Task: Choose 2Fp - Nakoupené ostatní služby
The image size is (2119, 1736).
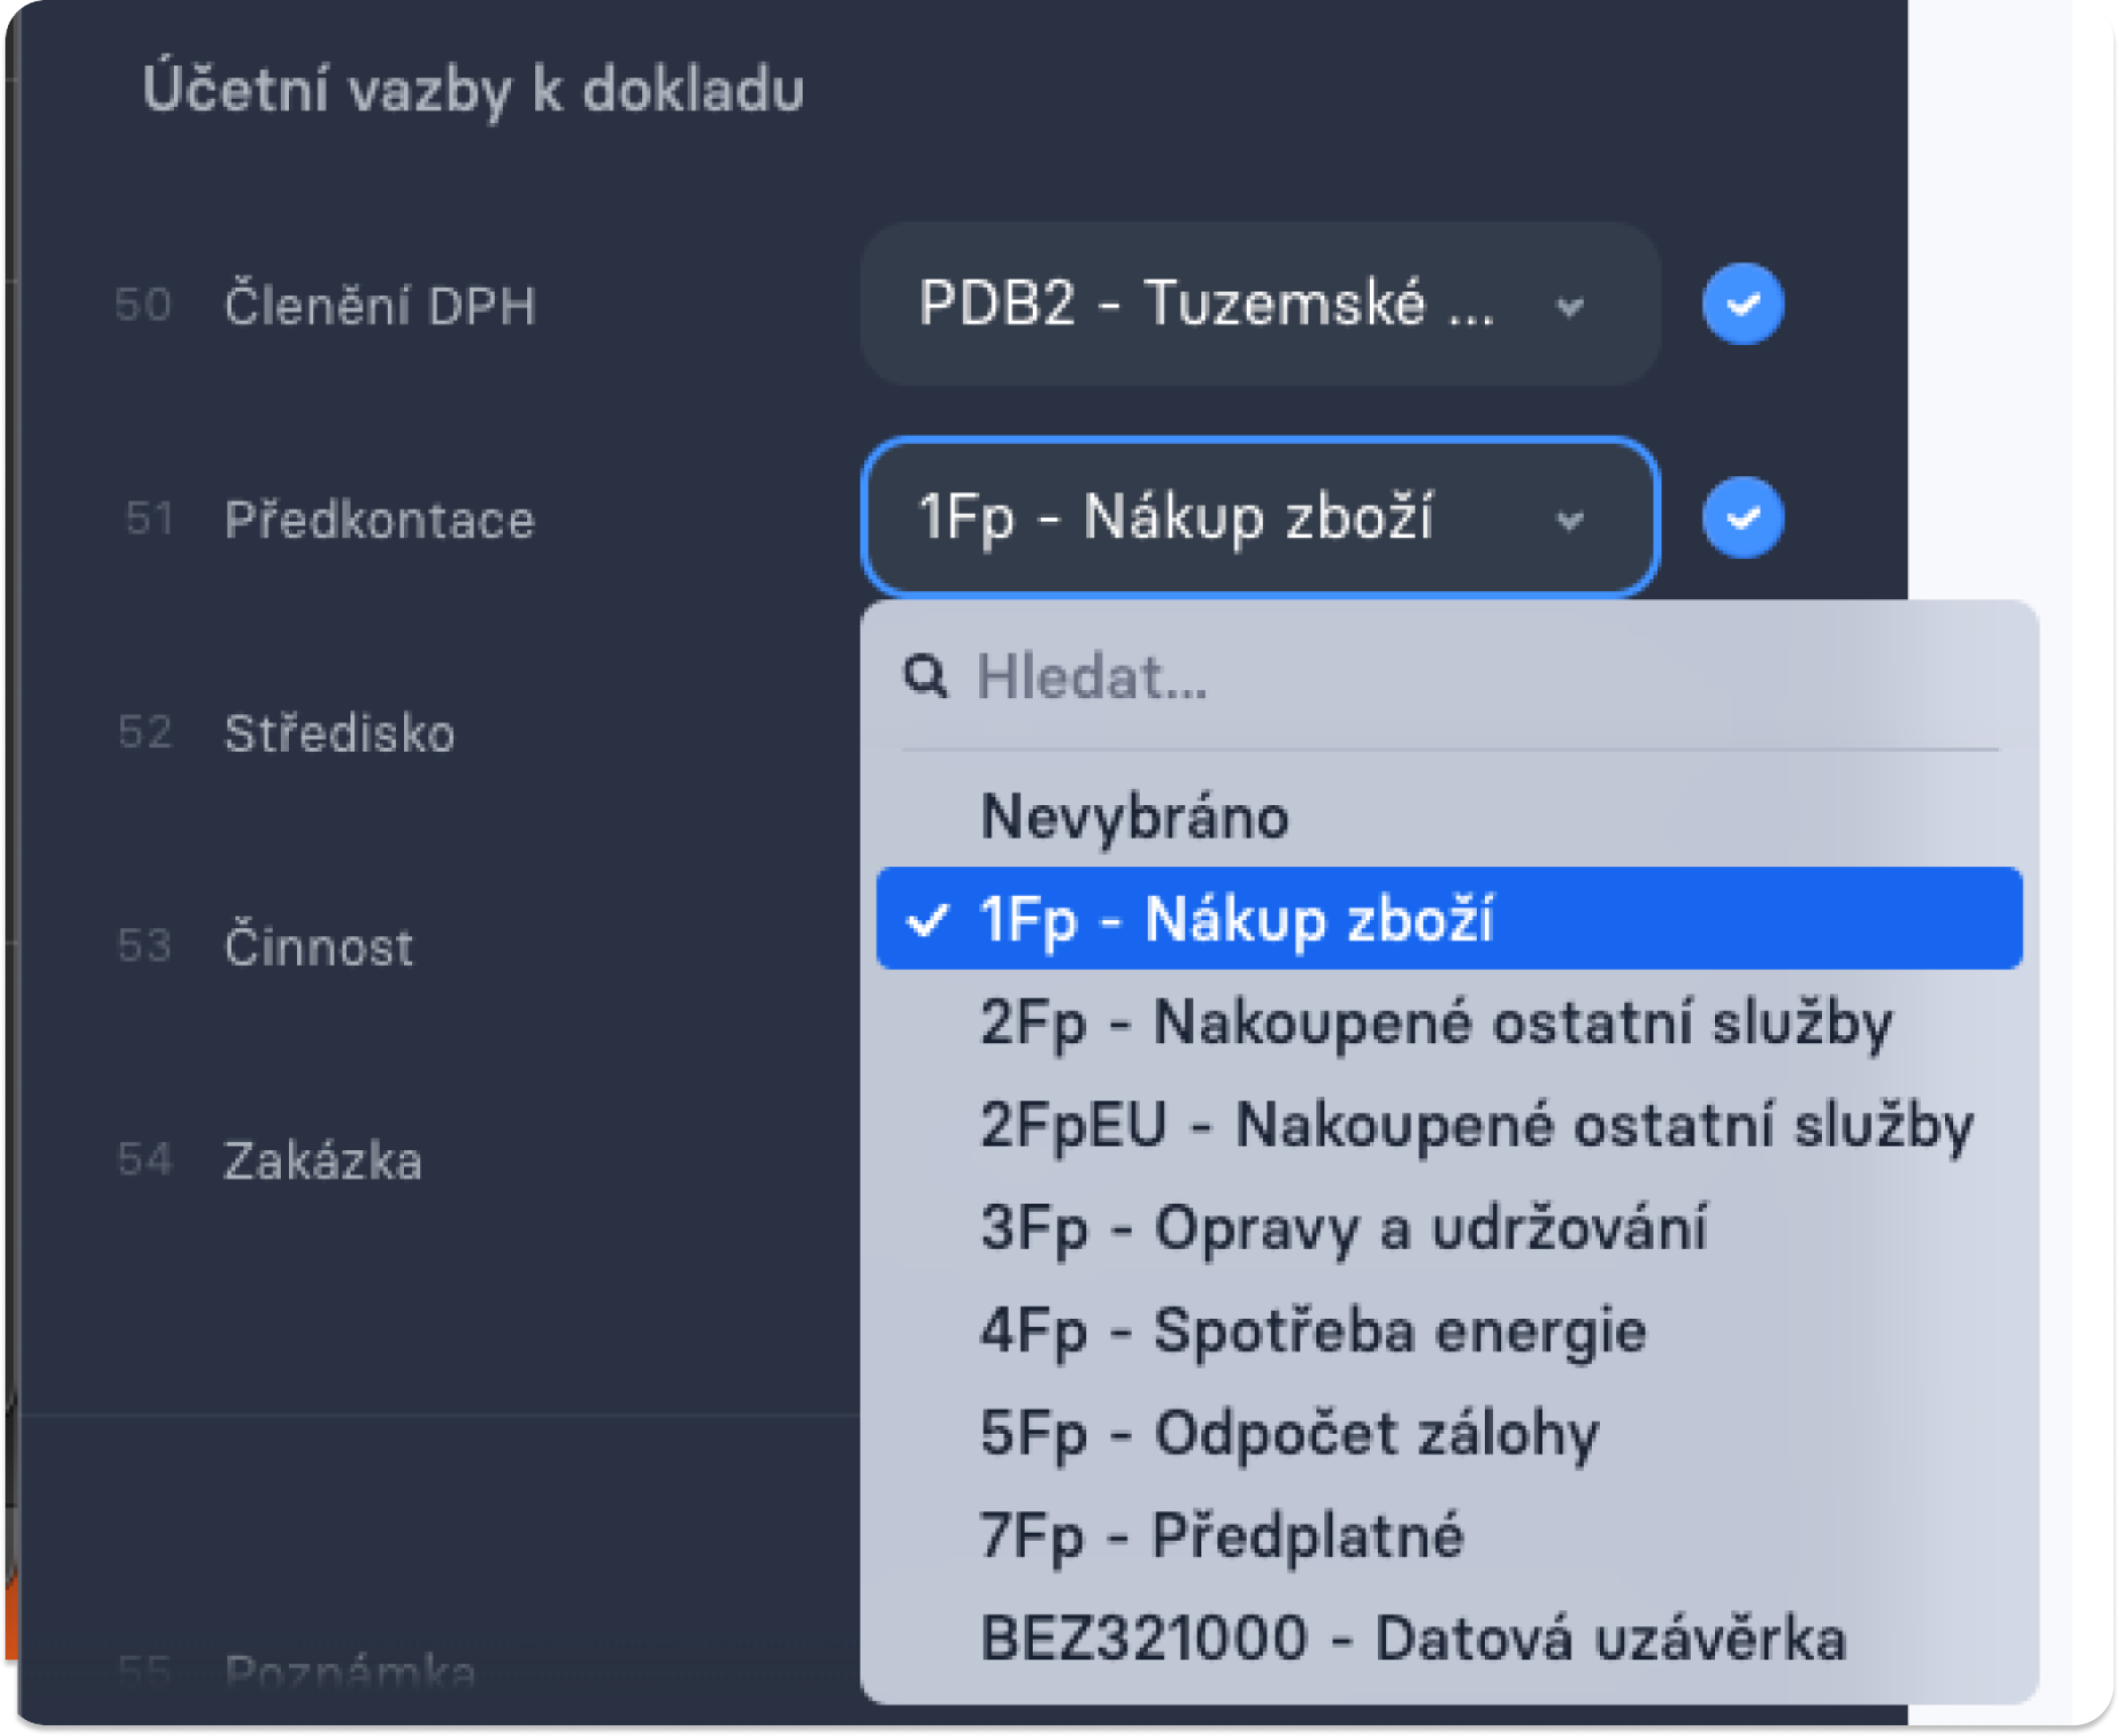Action: [x=1450, y=1022]
